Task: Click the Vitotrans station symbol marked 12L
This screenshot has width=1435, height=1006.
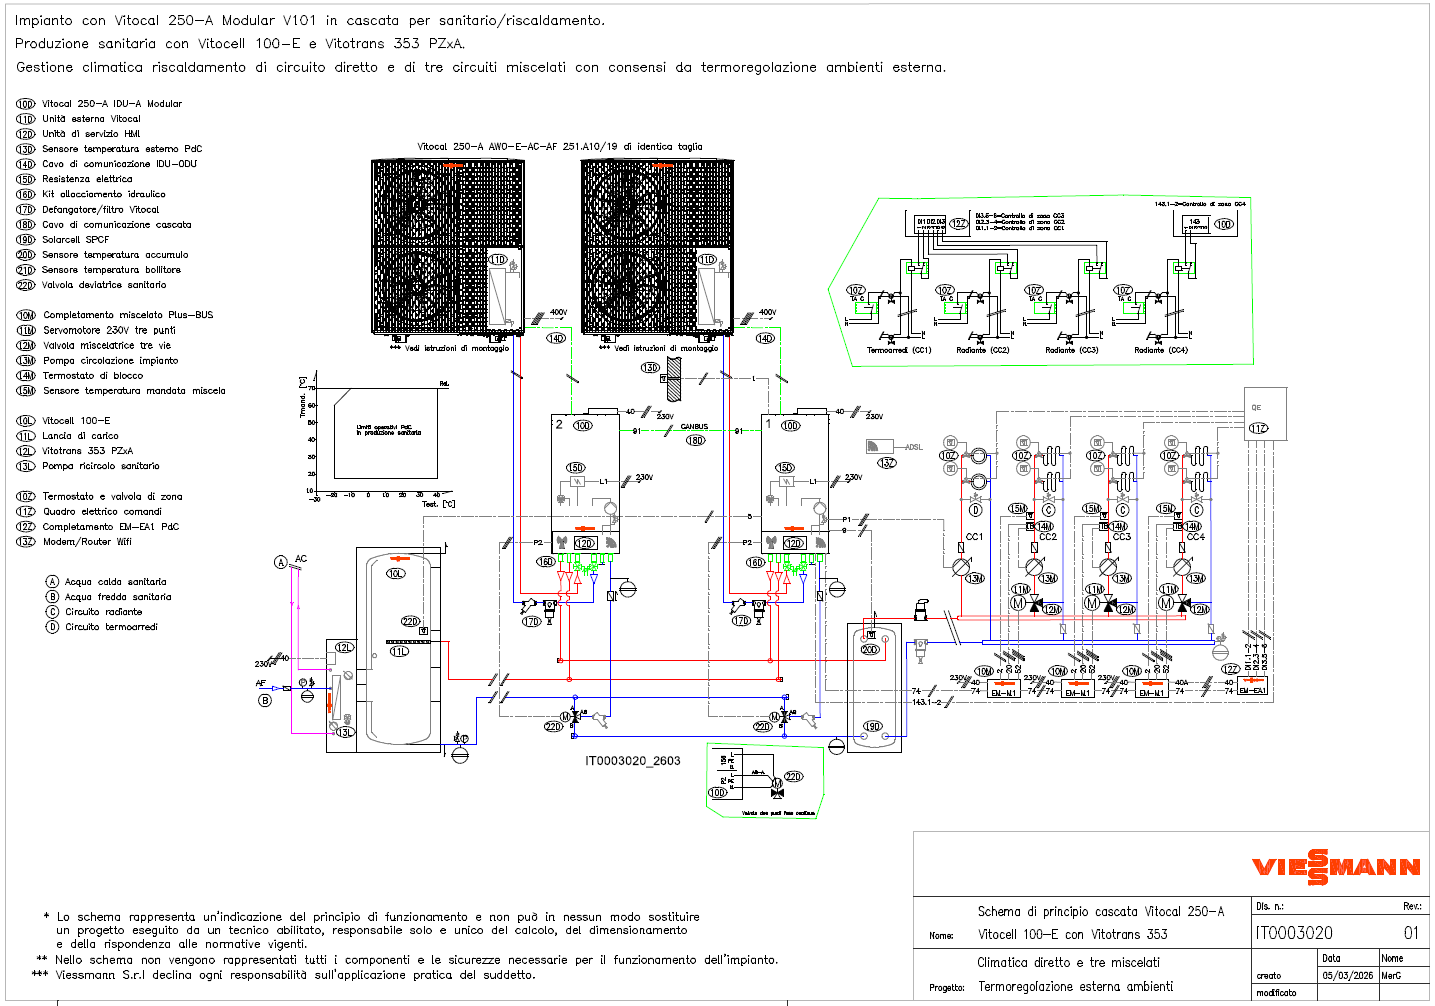Action: coord(342,695)
